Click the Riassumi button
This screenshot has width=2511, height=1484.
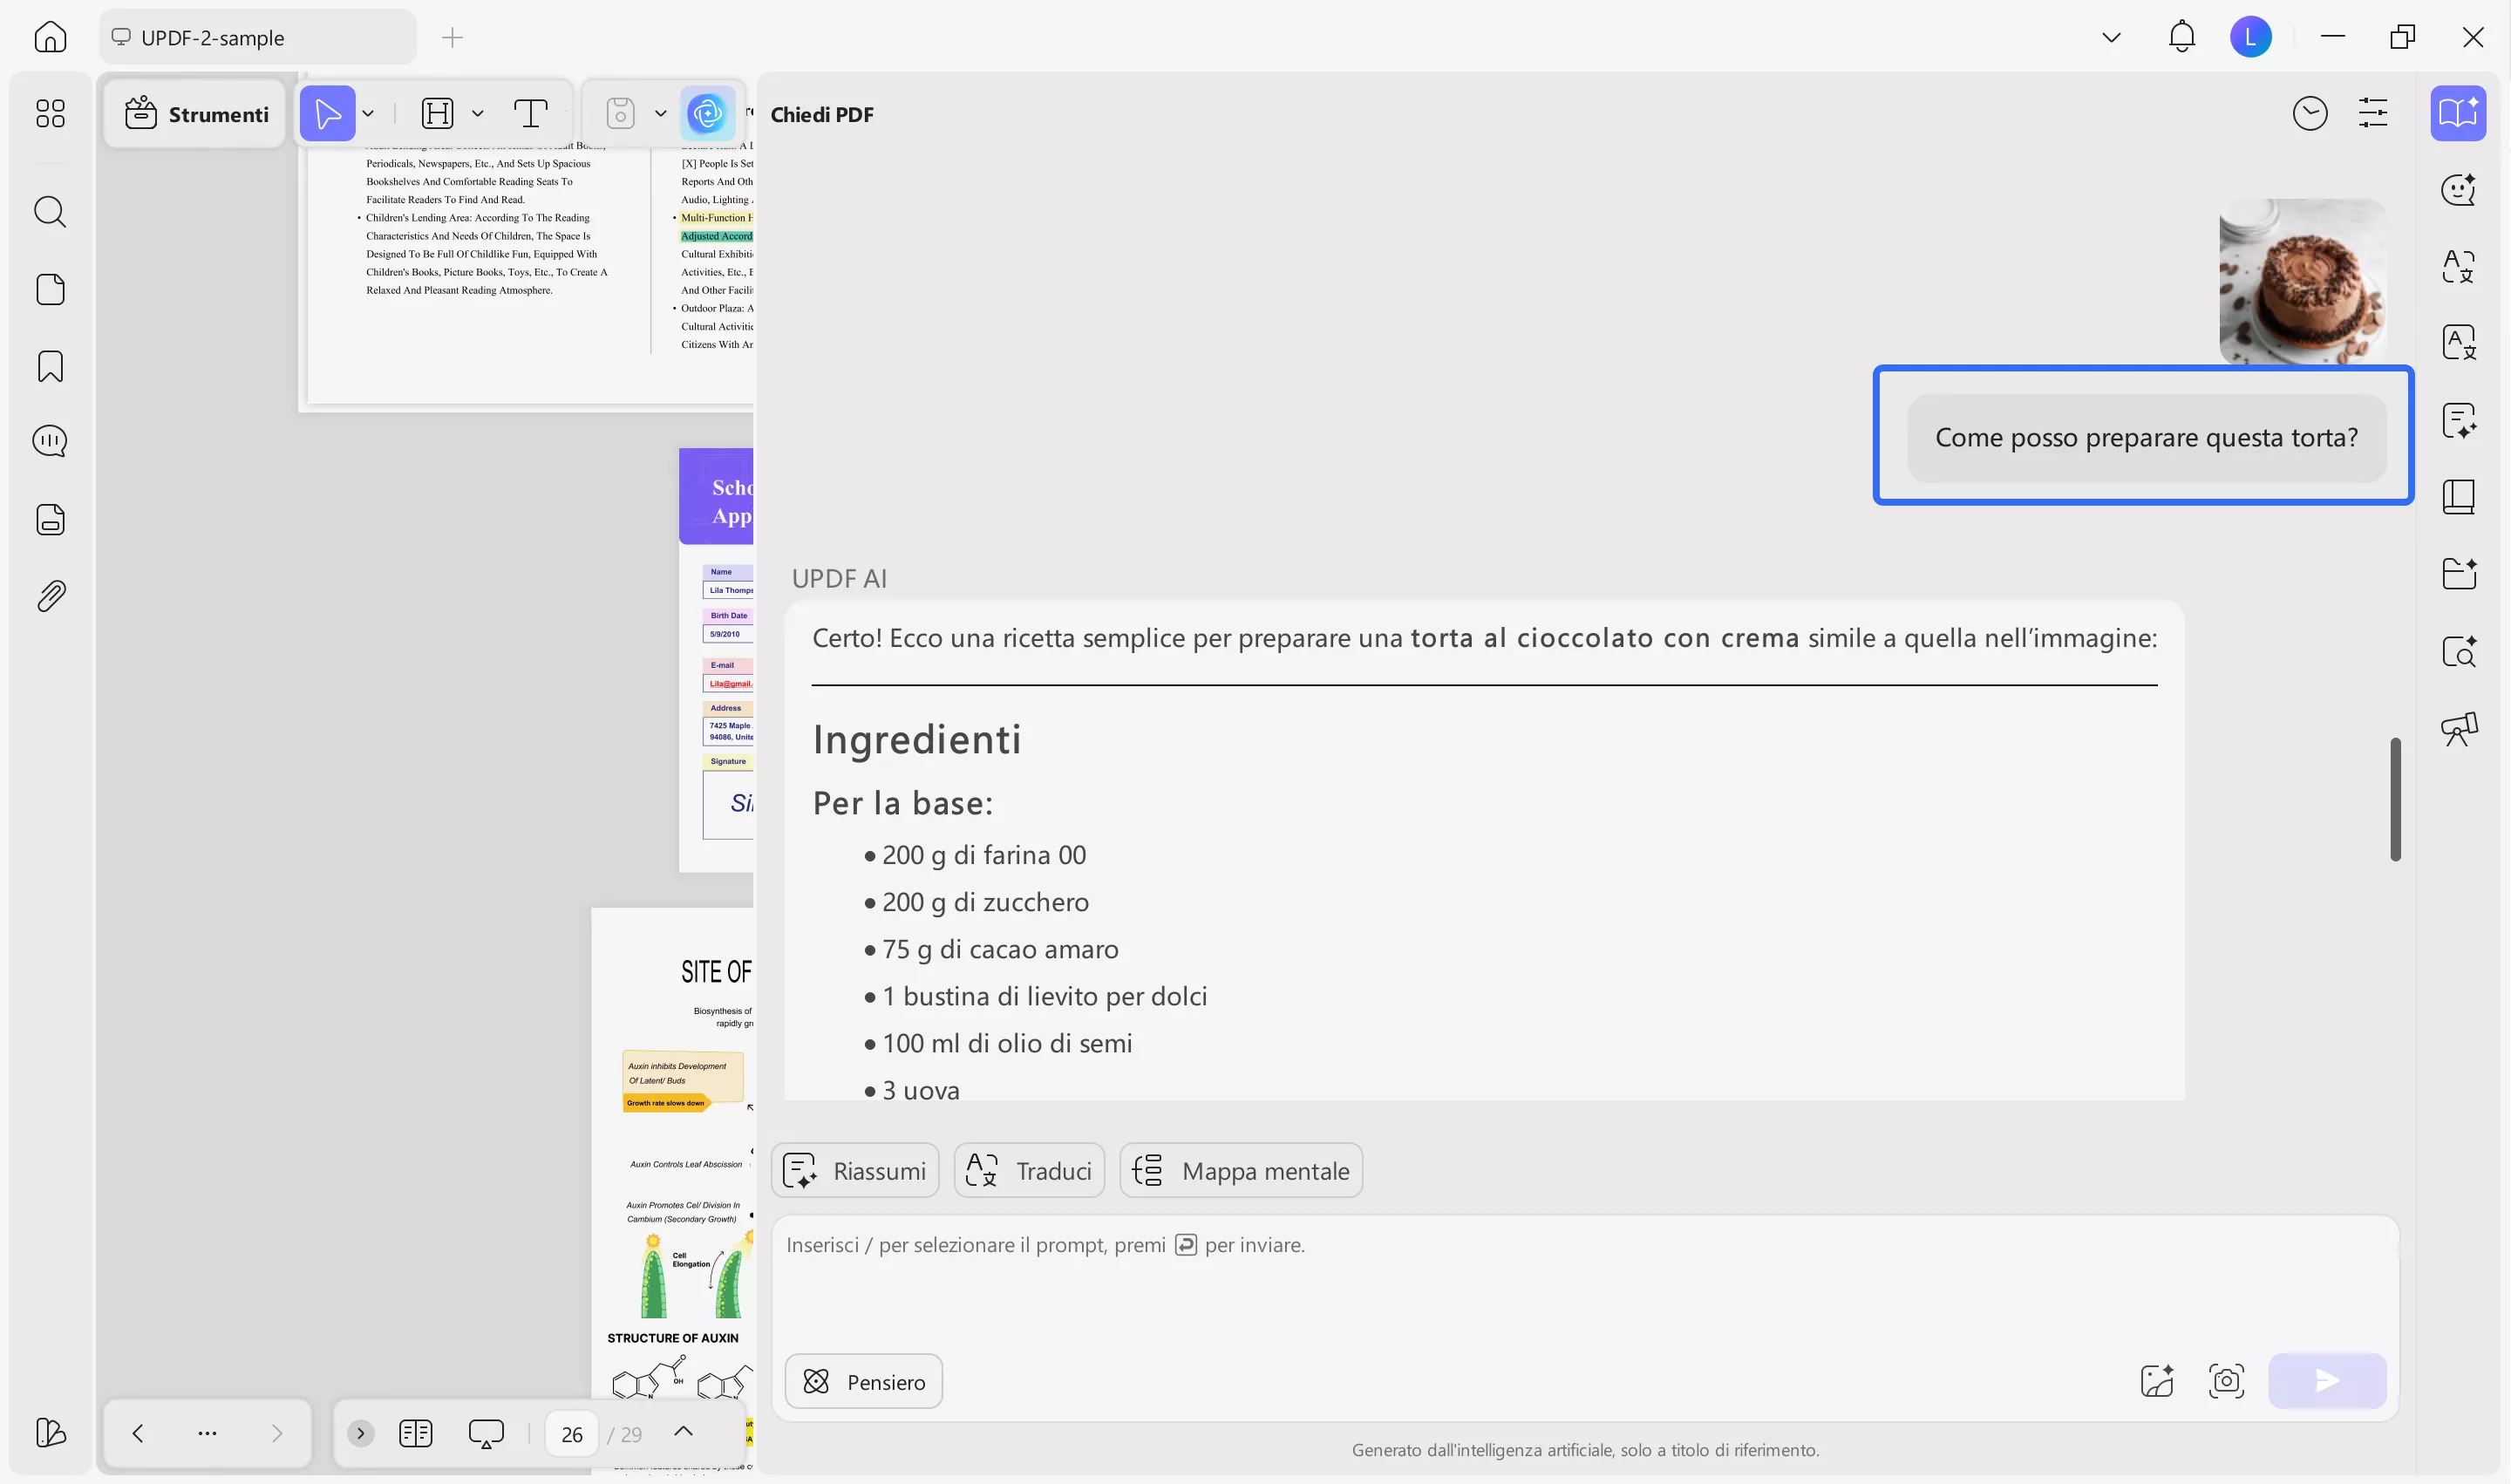point(855,1170)
